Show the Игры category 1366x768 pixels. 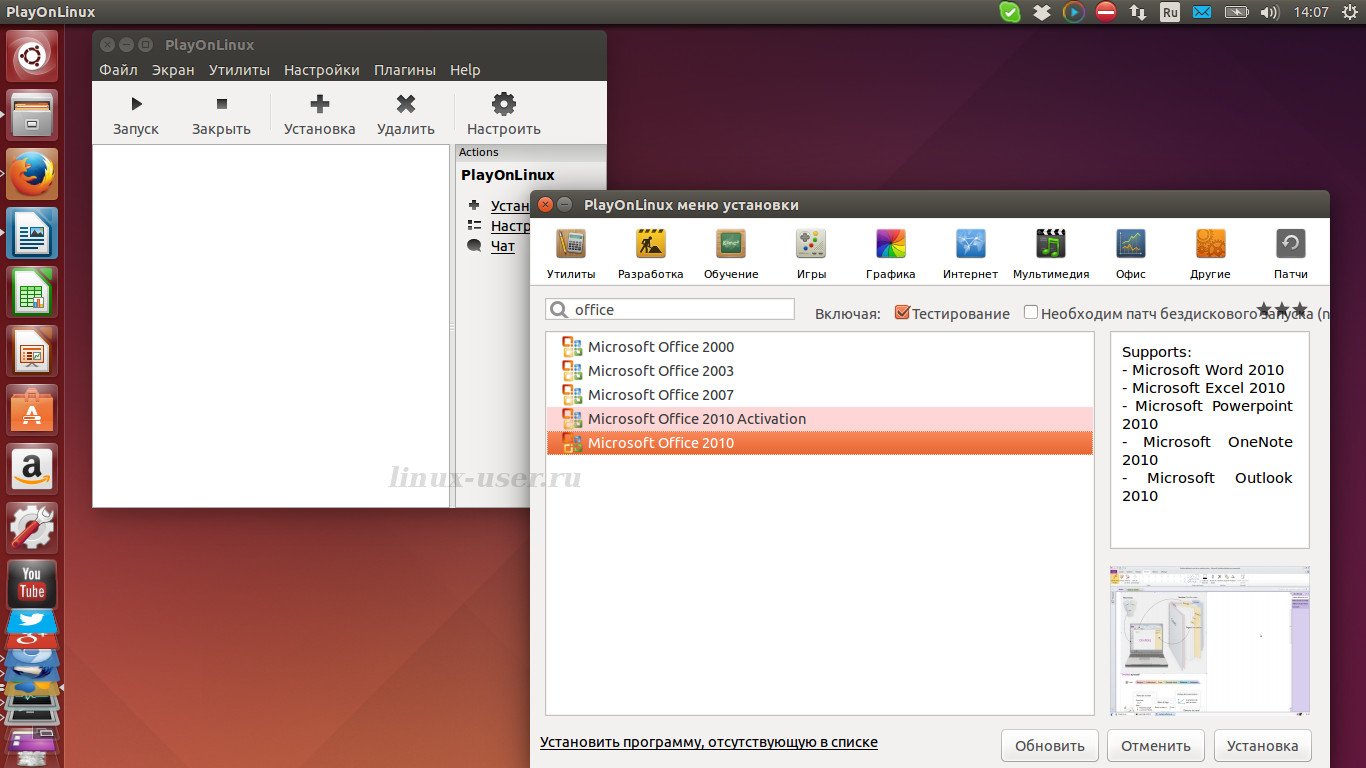click(811, 254)
